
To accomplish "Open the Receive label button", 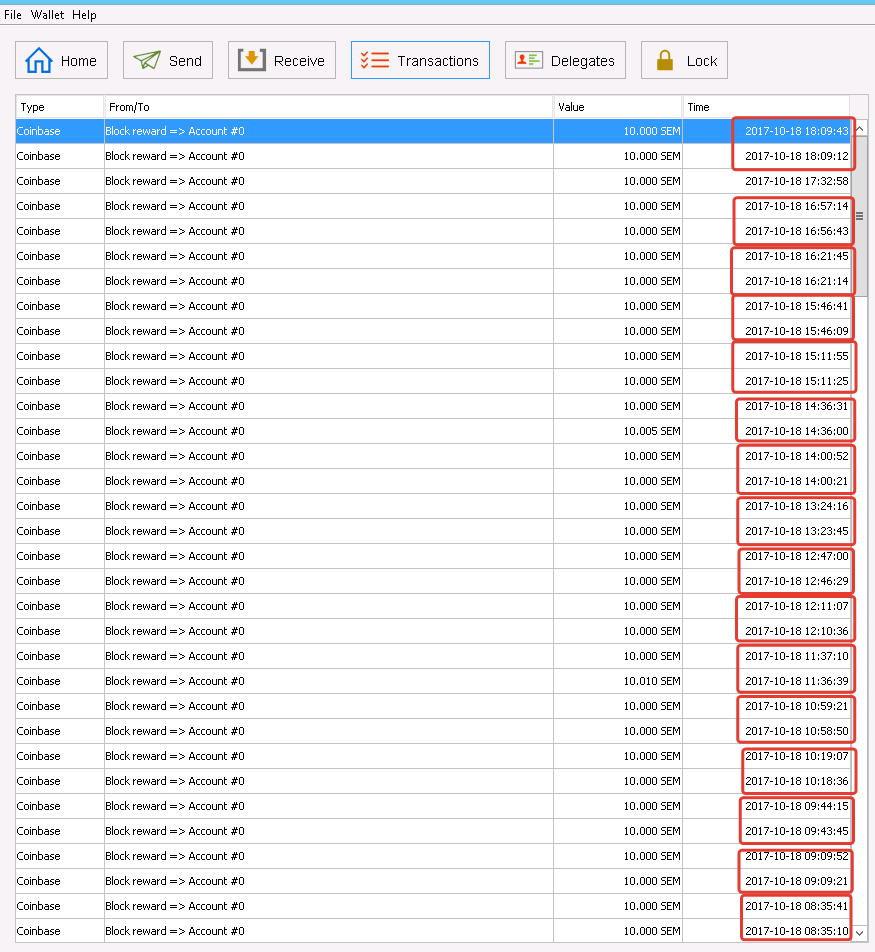I will tap(282, 60).
